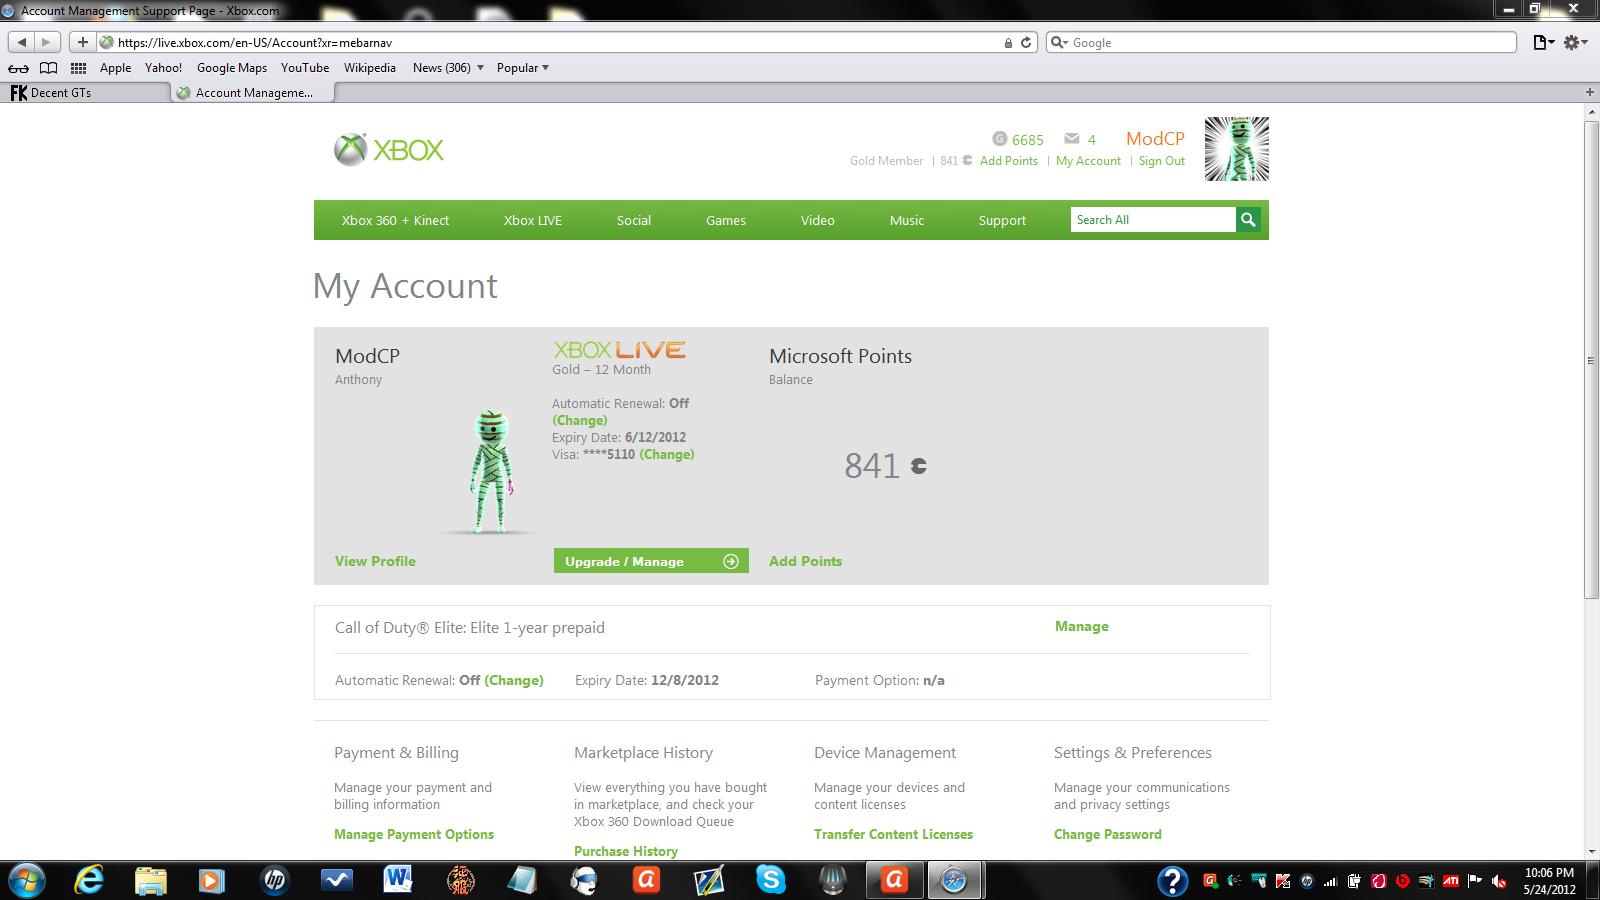This screenshot has width=1600, height=900.
Task: Click the Help question mark on the taskbar
Action: [x=1172, y=880]
